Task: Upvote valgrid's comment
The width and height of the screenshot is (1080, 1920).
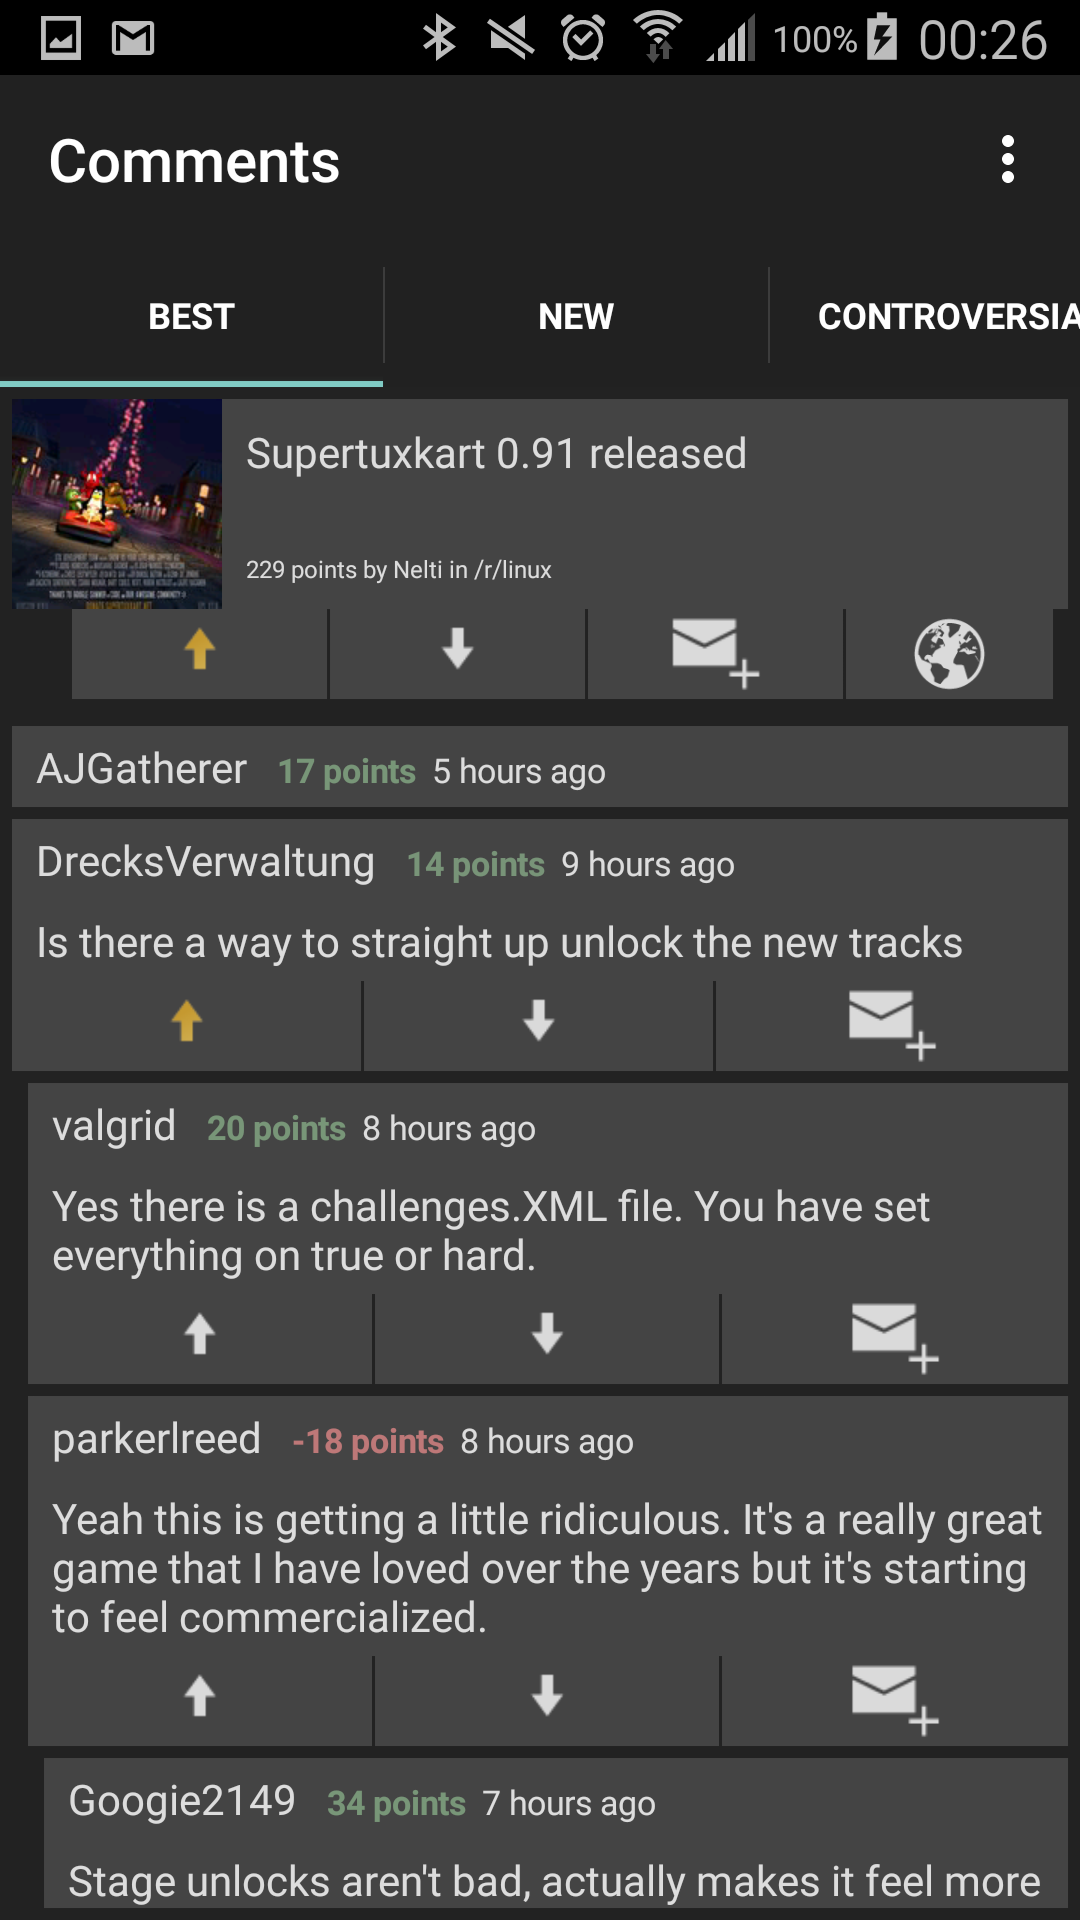Action: click(200, 1337)
